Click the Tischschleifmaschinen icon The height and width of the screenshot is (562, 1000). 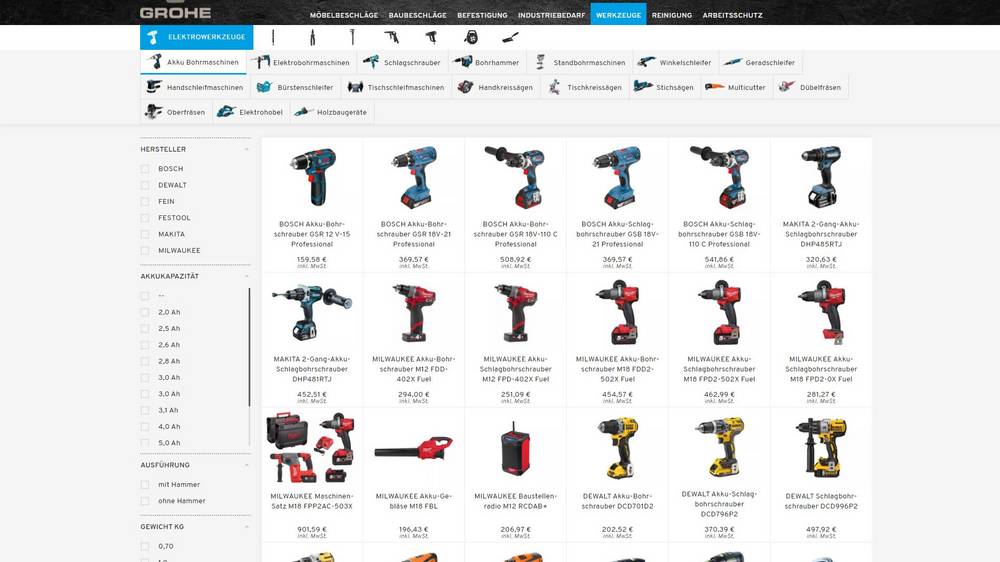(355, 87)
